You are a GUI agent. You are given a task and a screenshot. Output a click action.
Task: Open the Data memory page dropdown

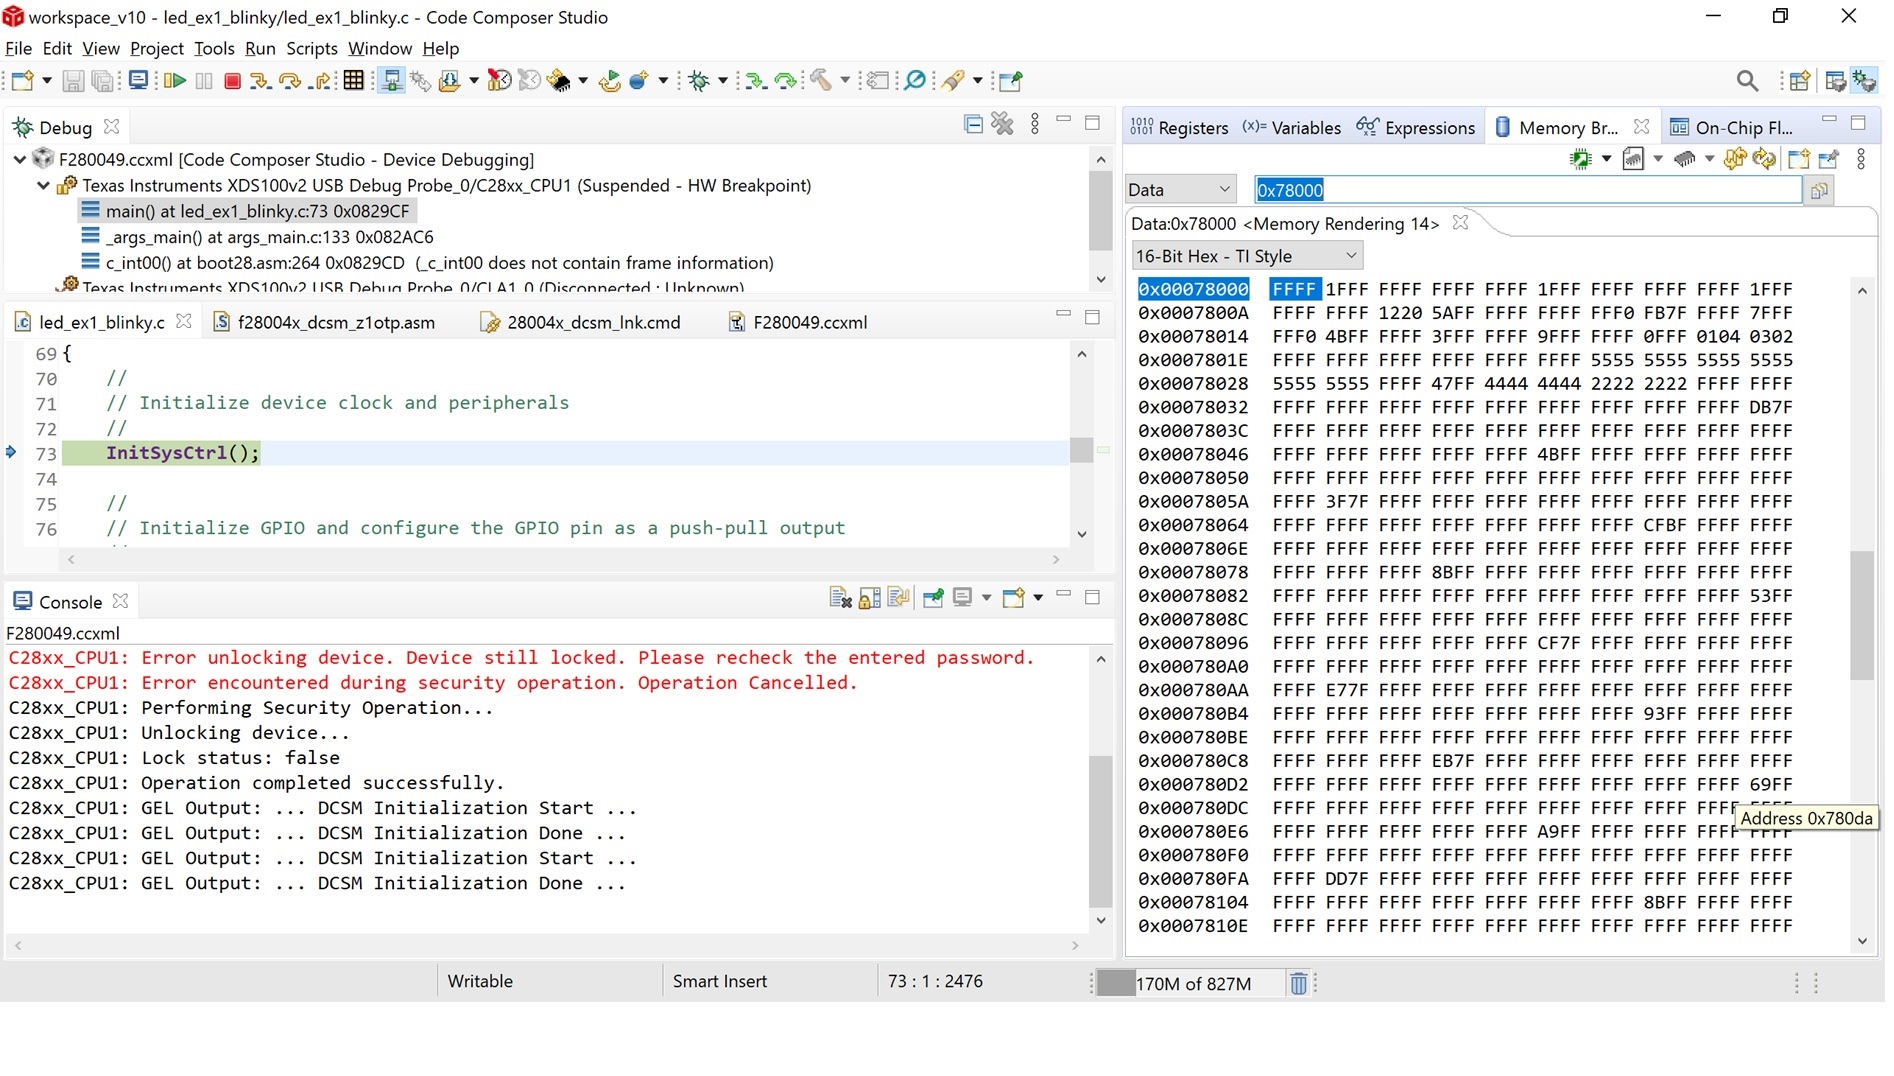(1180, 190)
